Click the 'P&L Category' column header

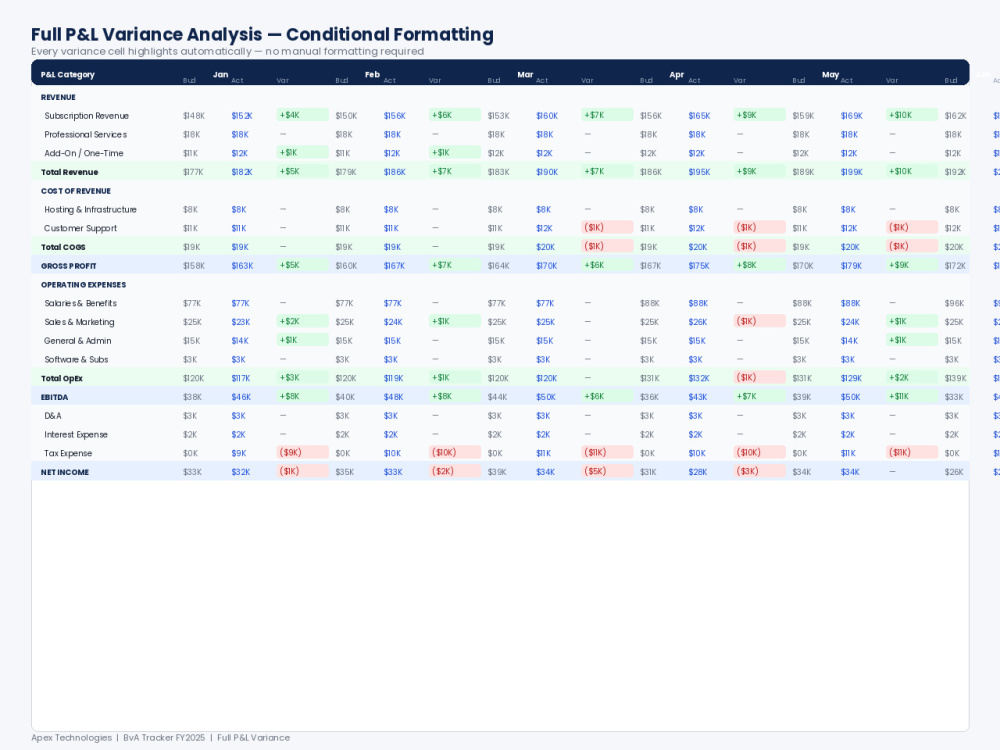[68, 75]
